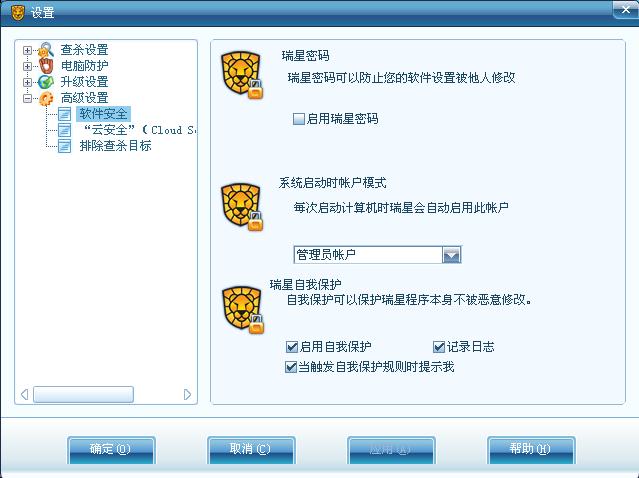
Task: Expand the 查杀设置 tree node
Action: click(27, 51)
